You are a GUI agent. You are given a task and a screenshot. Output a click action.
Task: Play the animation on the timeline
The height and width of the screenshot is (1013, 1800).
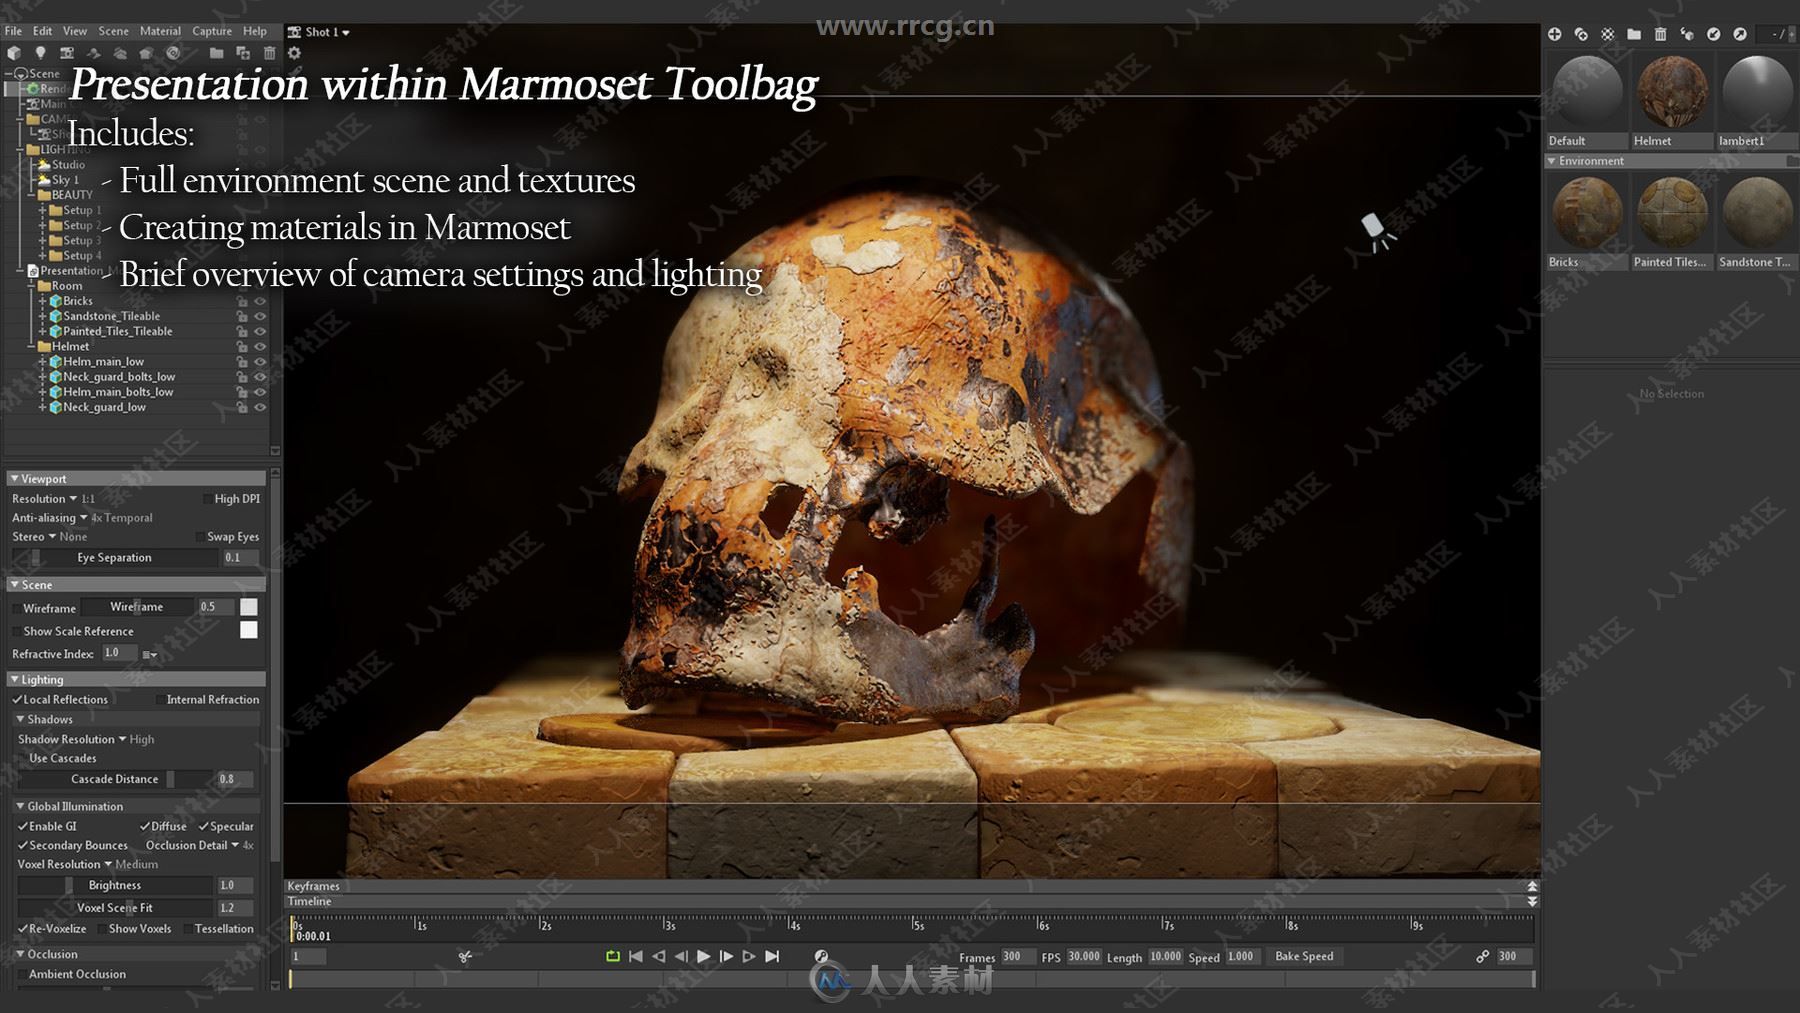click(x=704, y=957)
